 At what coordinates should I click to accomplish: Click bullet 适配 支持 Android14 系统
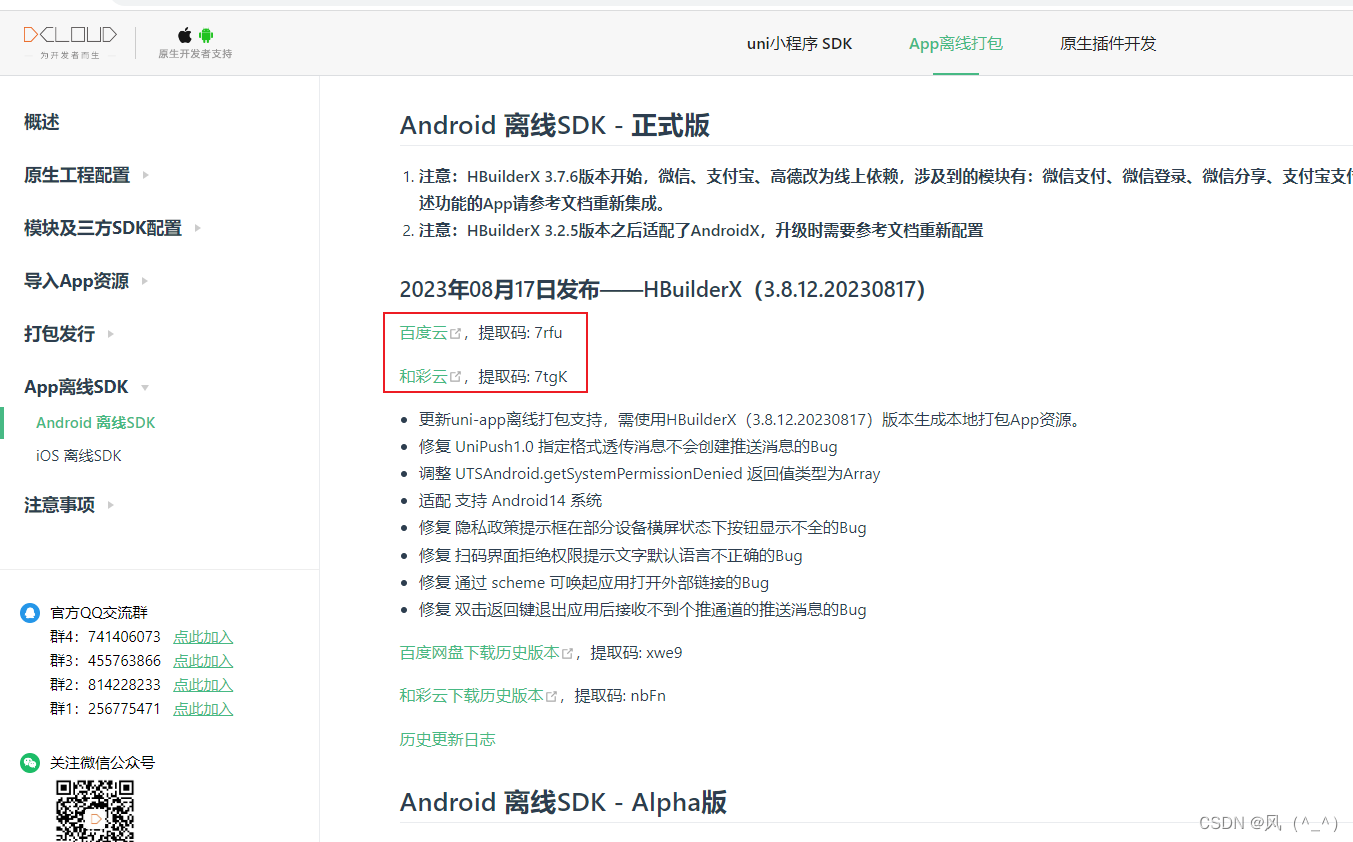click(510, 500)
